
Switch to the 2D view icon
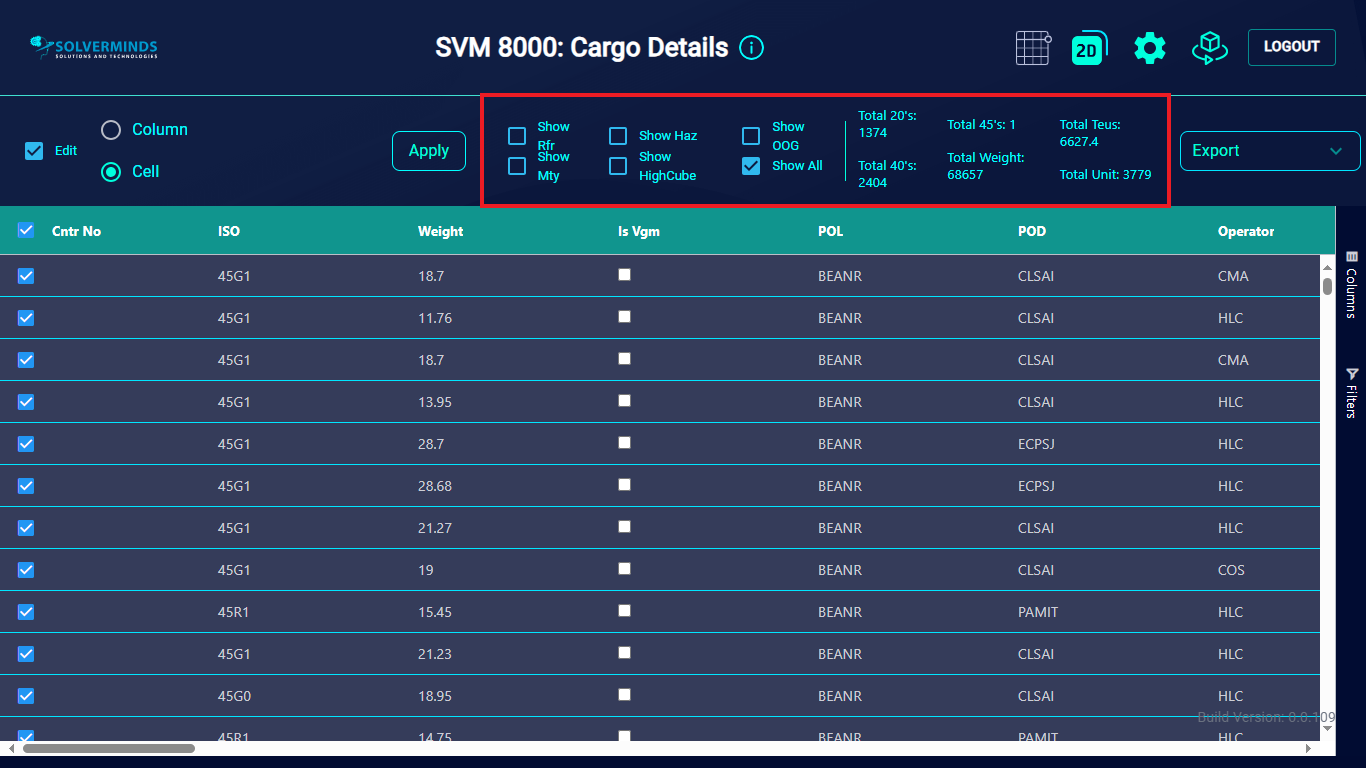point(1088,48)
